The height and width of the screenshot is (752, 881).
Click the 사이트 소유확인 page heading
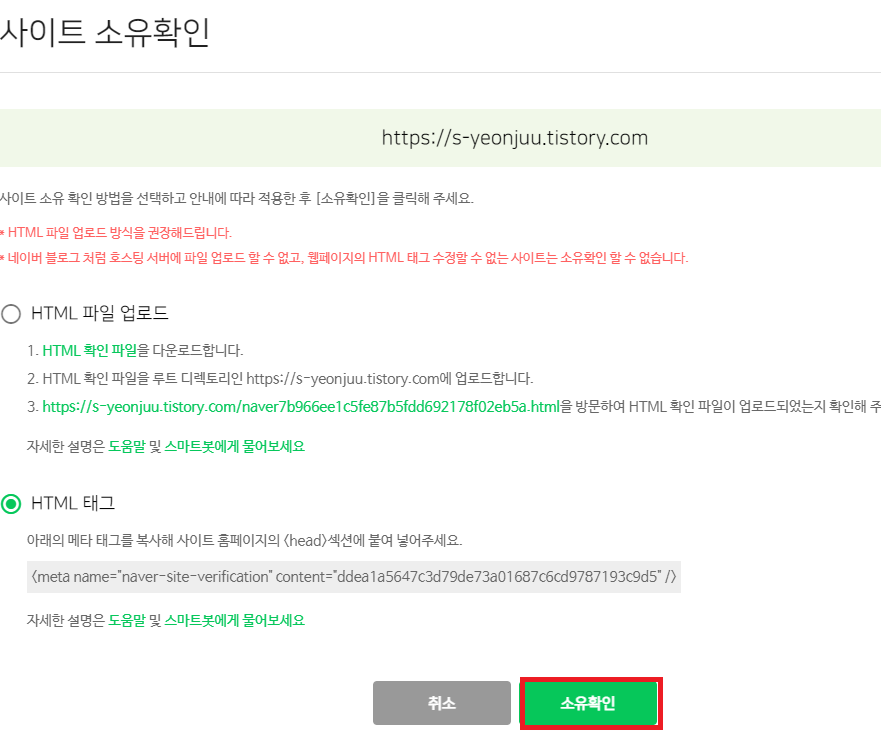pyautogui.click(x=105, y=32)
